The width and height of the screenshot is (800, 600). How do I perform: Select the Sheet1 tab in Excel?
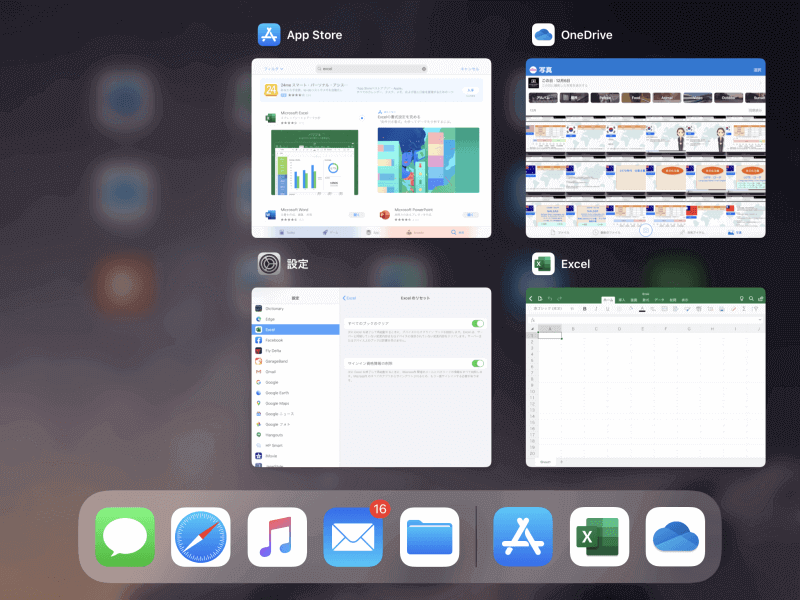(545, 462)
